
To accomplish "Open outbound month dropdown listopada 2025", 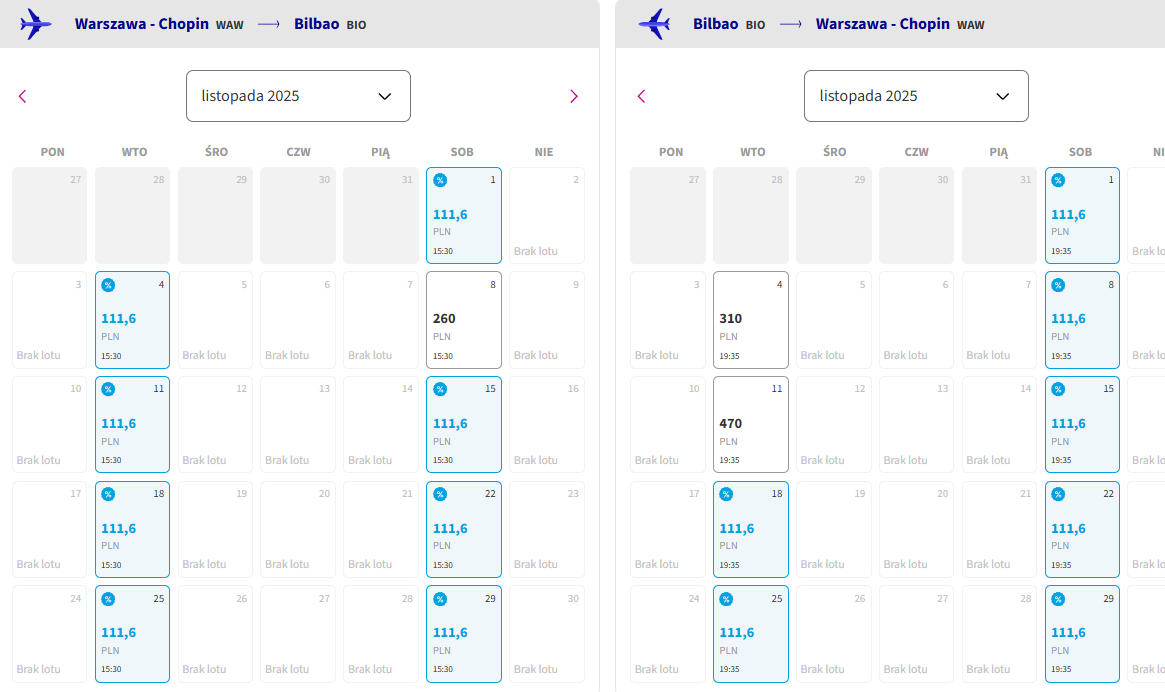I will [x=298, y=96].
